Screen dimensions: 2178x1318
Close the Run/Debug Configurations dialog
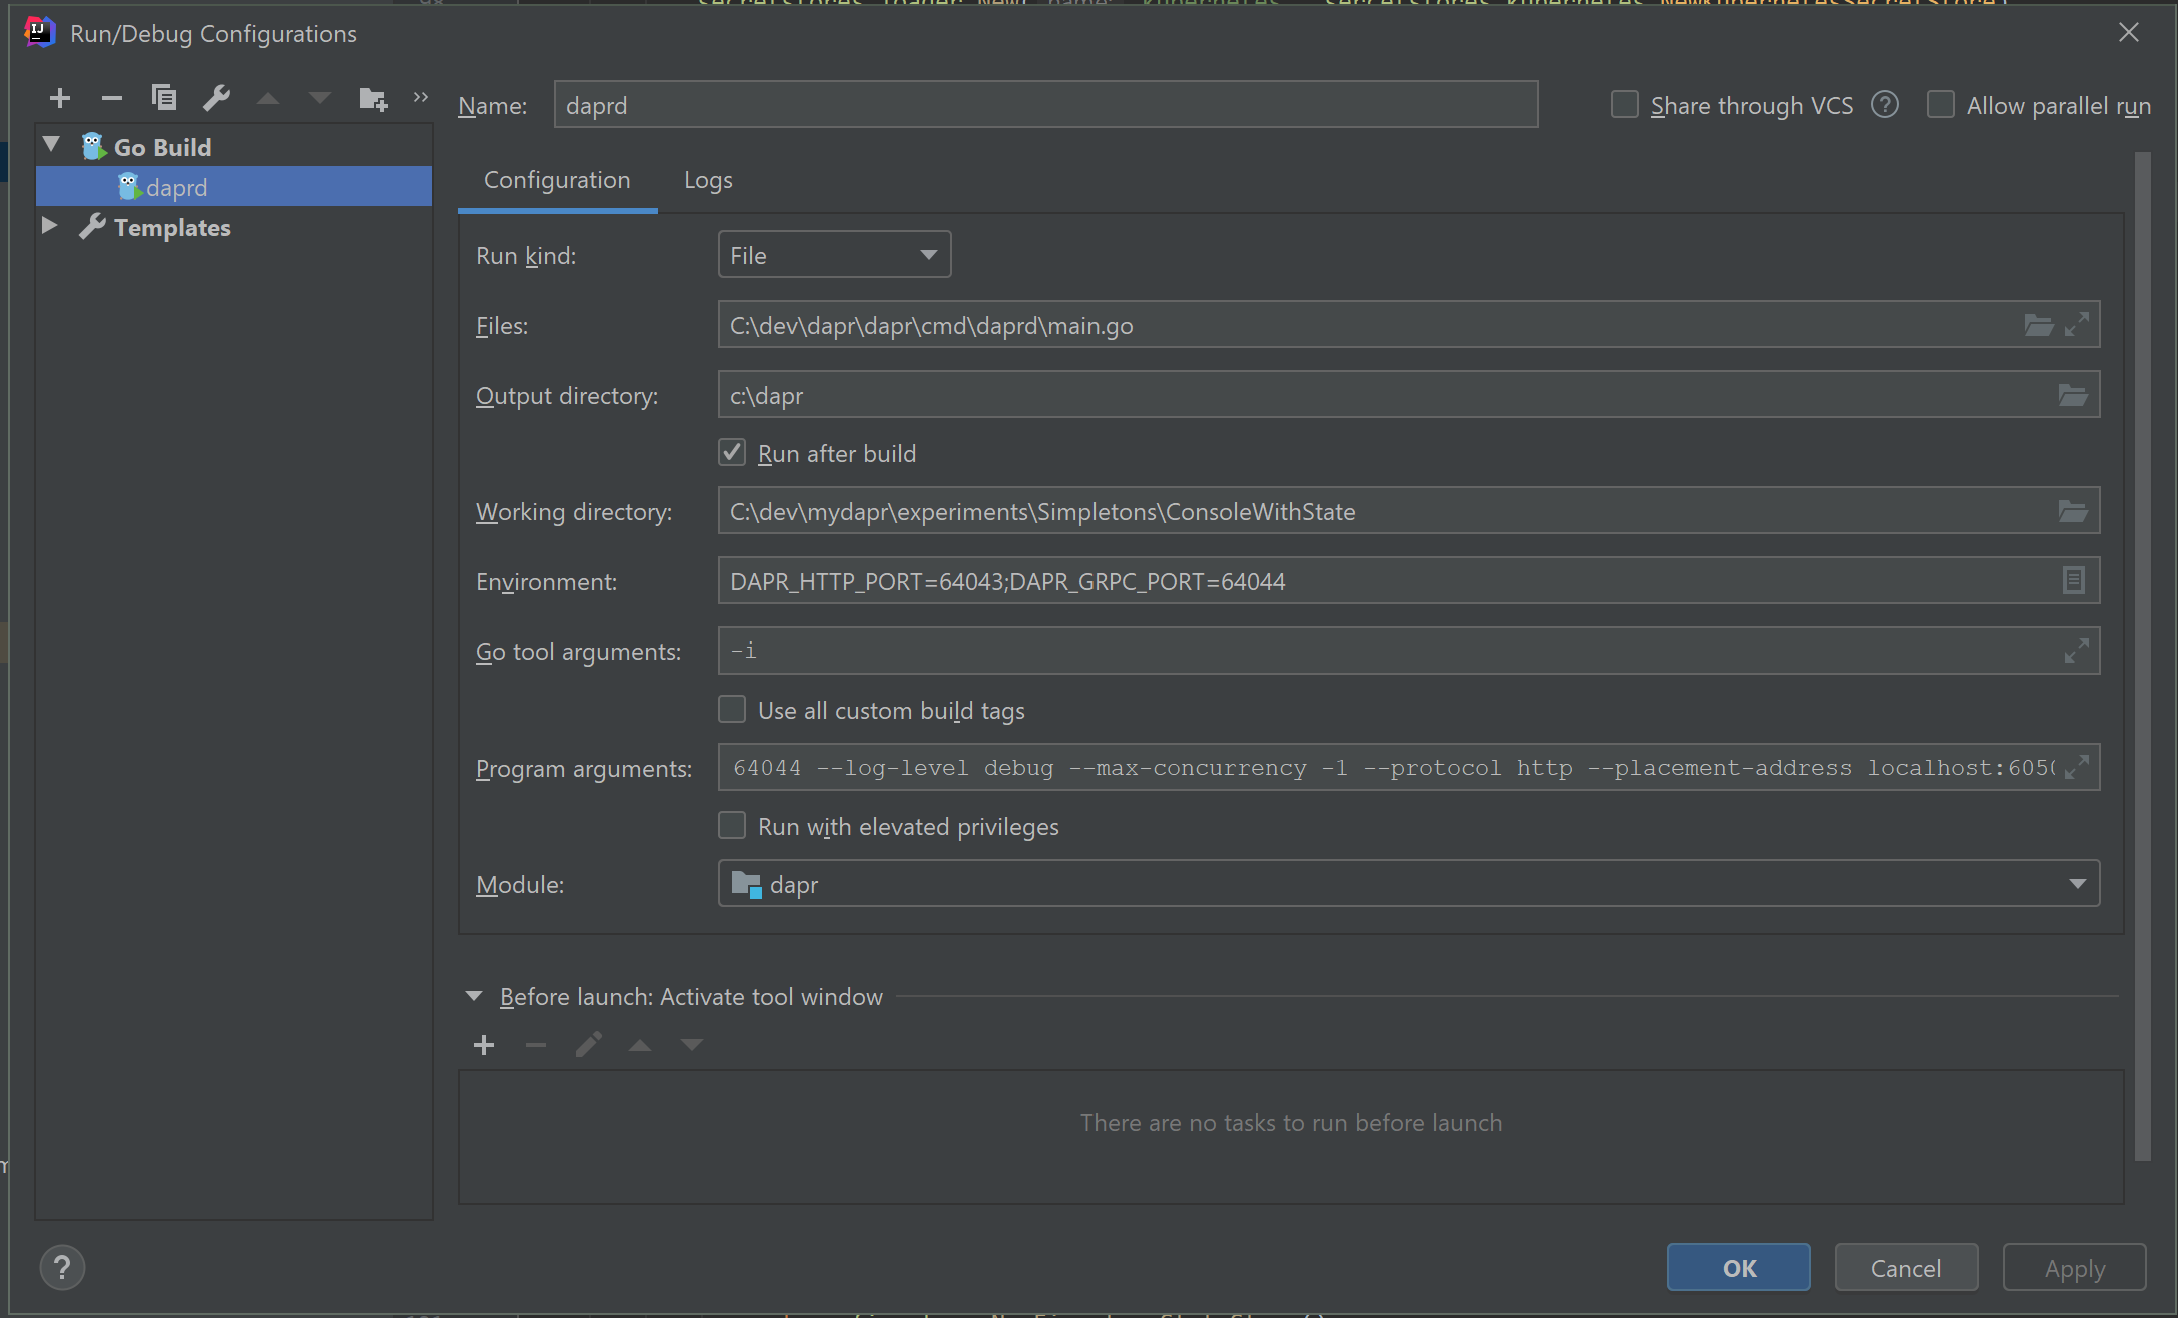pyautogui.click(x=2129, y=32)
